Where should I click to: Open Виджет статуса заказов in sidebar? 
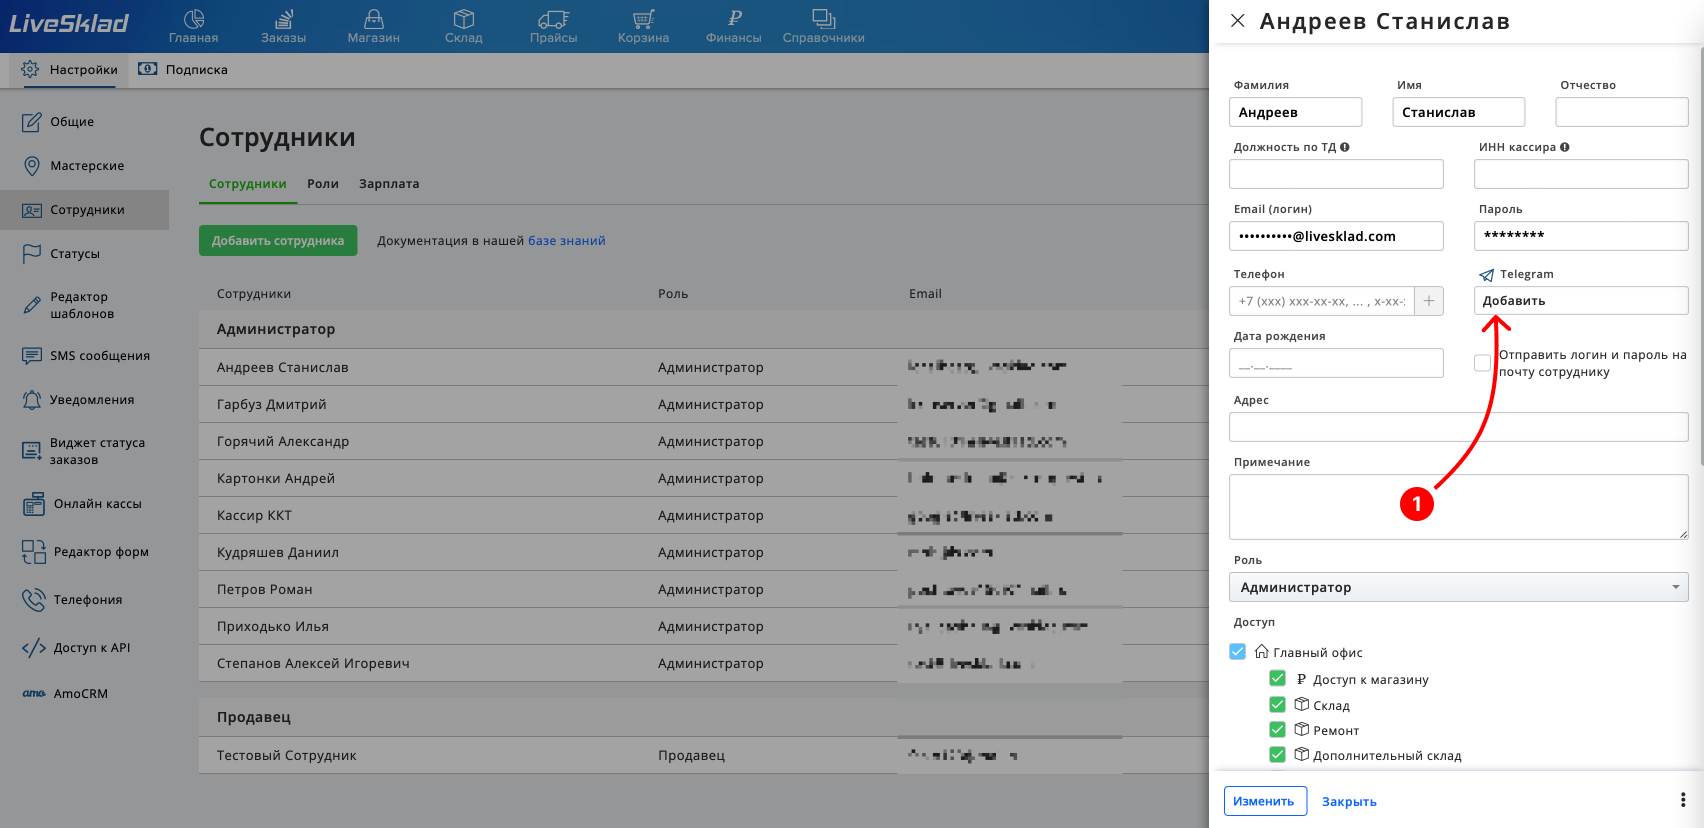(84, 451)
